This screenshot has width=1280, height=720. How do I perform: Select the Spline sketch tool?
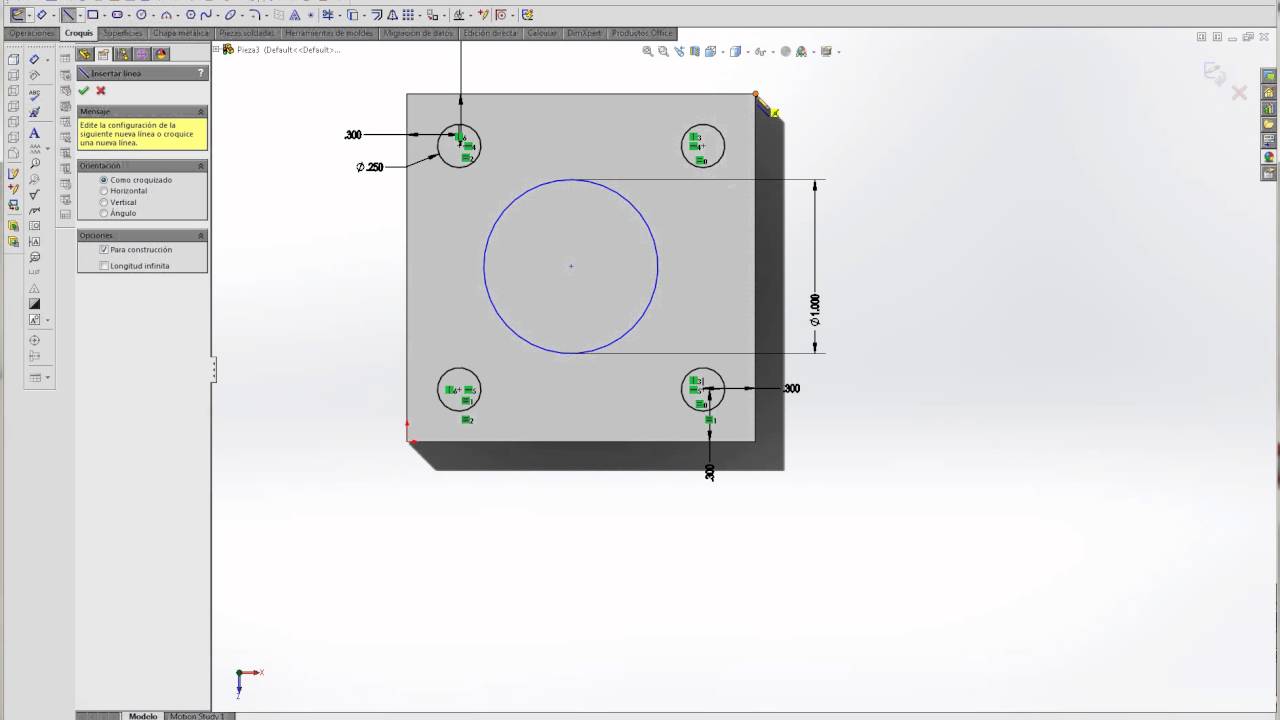pyautogui.click(x=206, y=15)
